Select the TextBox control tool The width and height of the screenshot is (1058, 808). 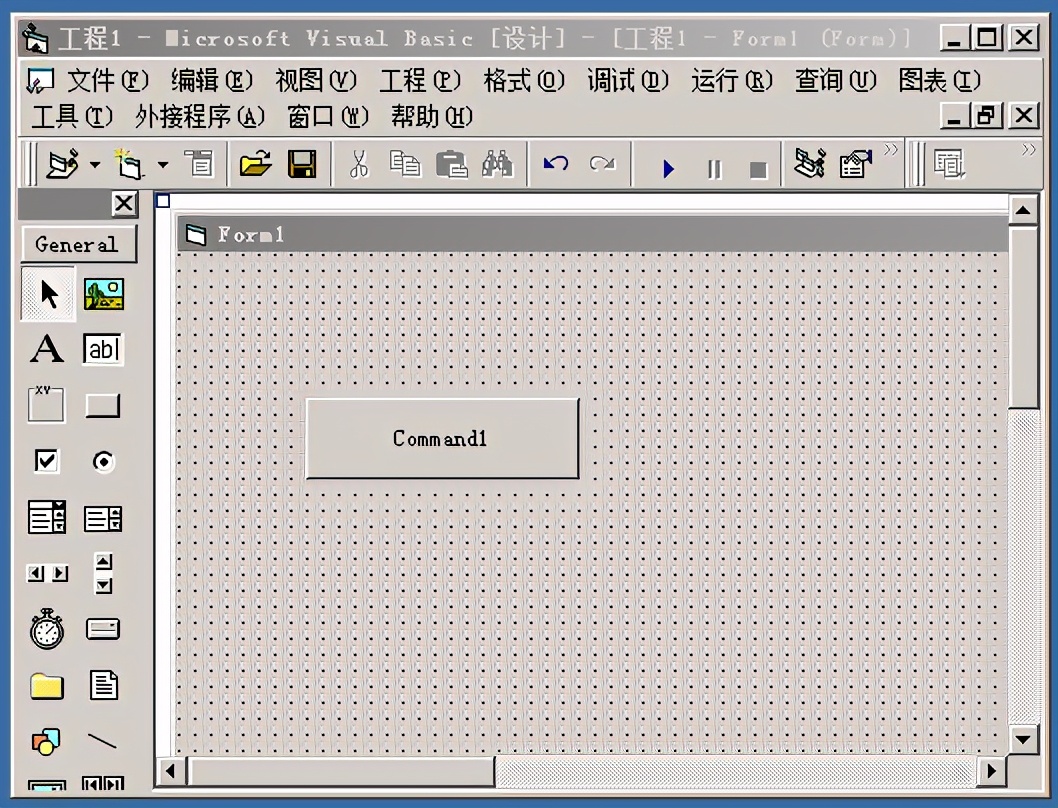103,349
